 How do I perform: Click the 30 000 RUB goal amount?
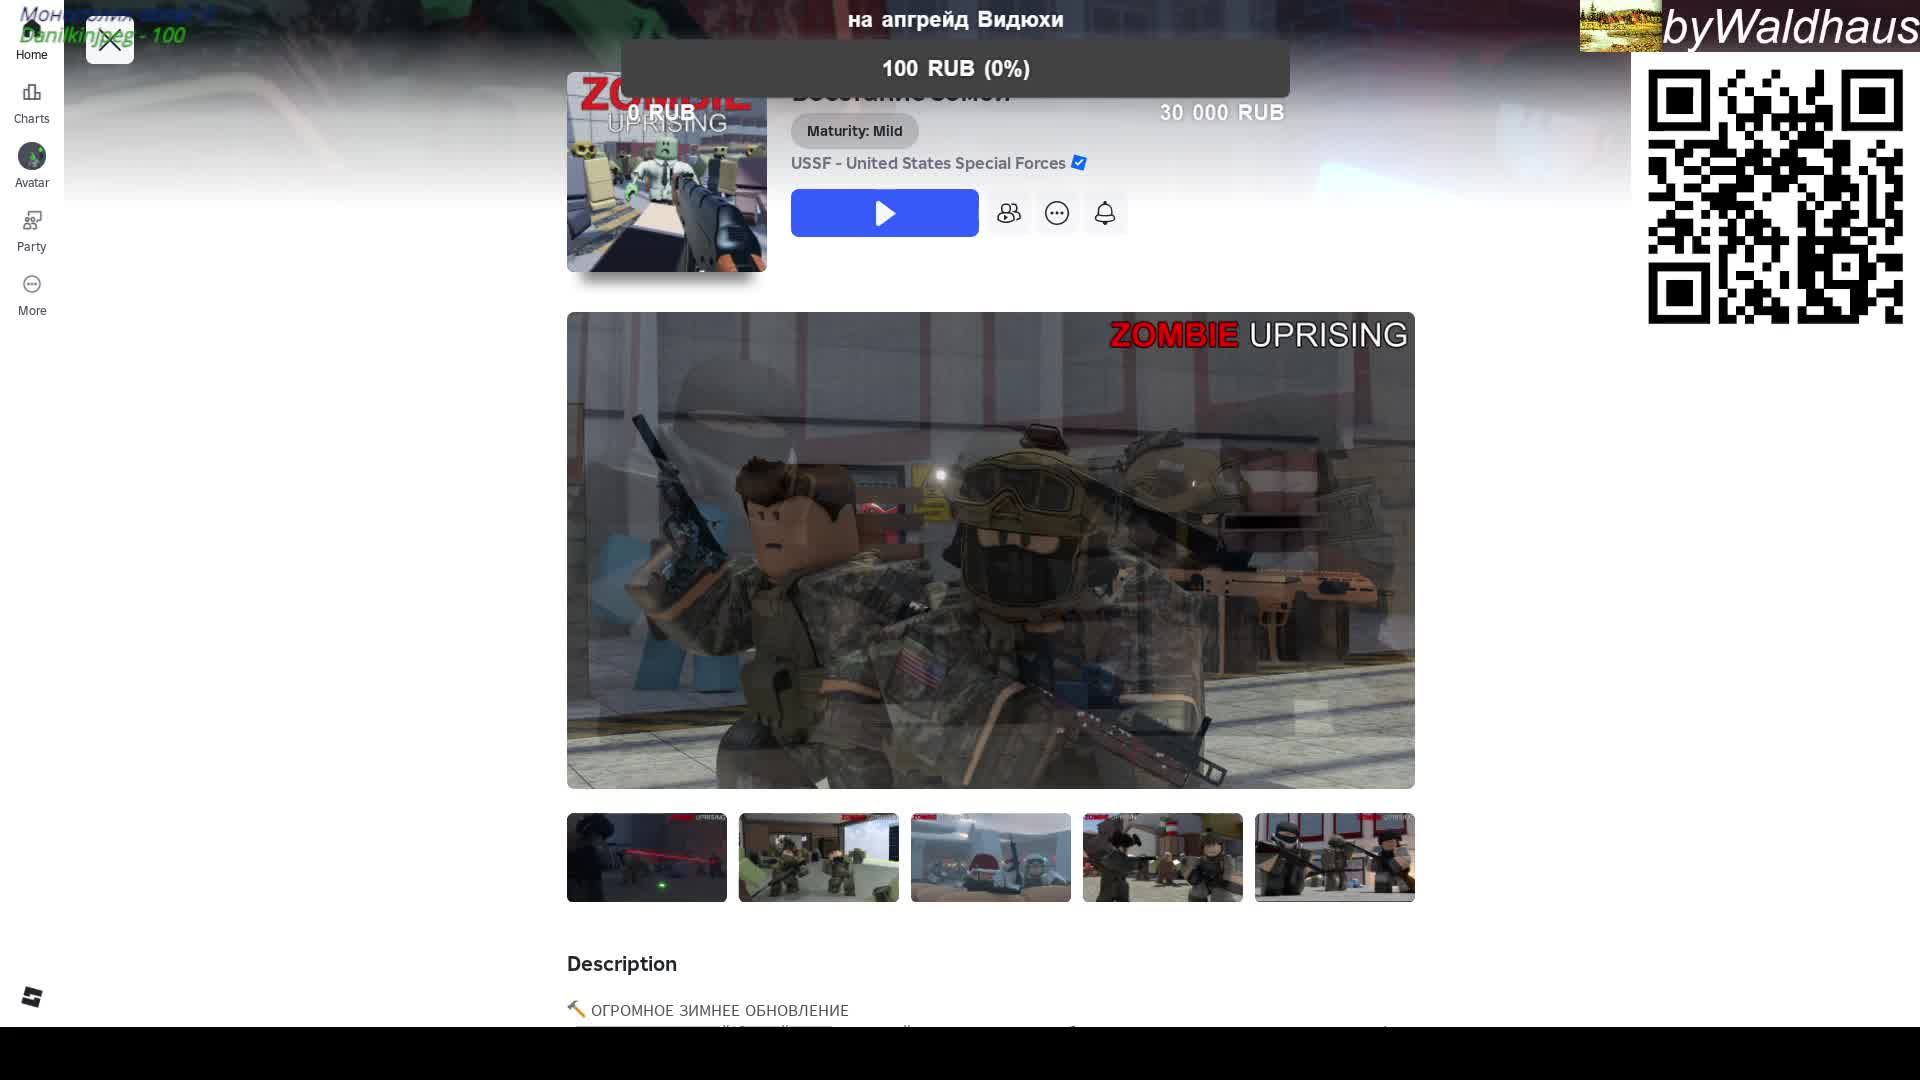(1222, 113)
